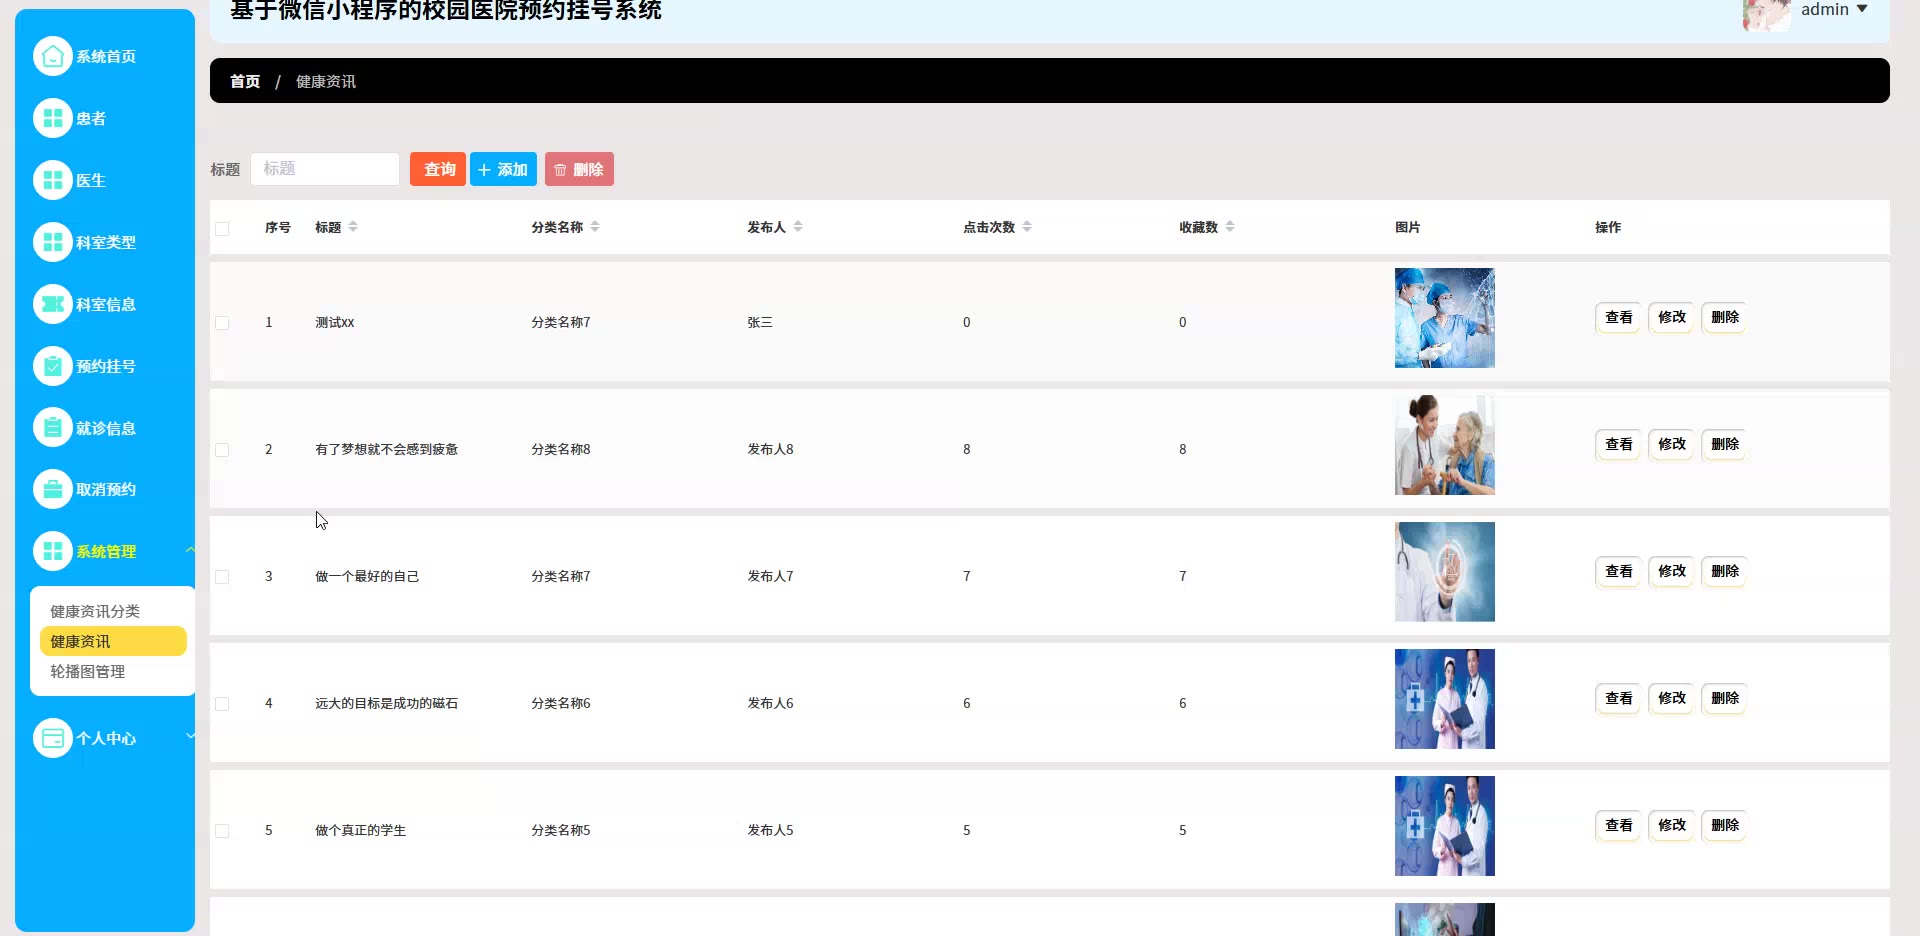
Task: Go to 预约挂号 menu label
Action: (106, 367)
